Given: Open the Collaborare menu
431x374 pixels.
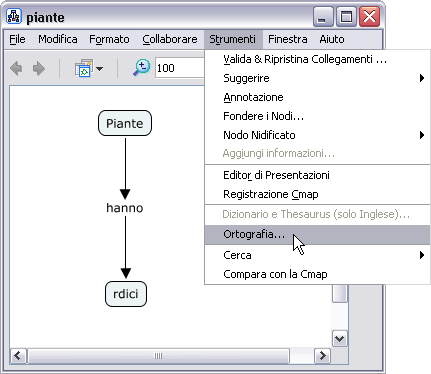Looking at the screenshot, I should pos(170,39).
